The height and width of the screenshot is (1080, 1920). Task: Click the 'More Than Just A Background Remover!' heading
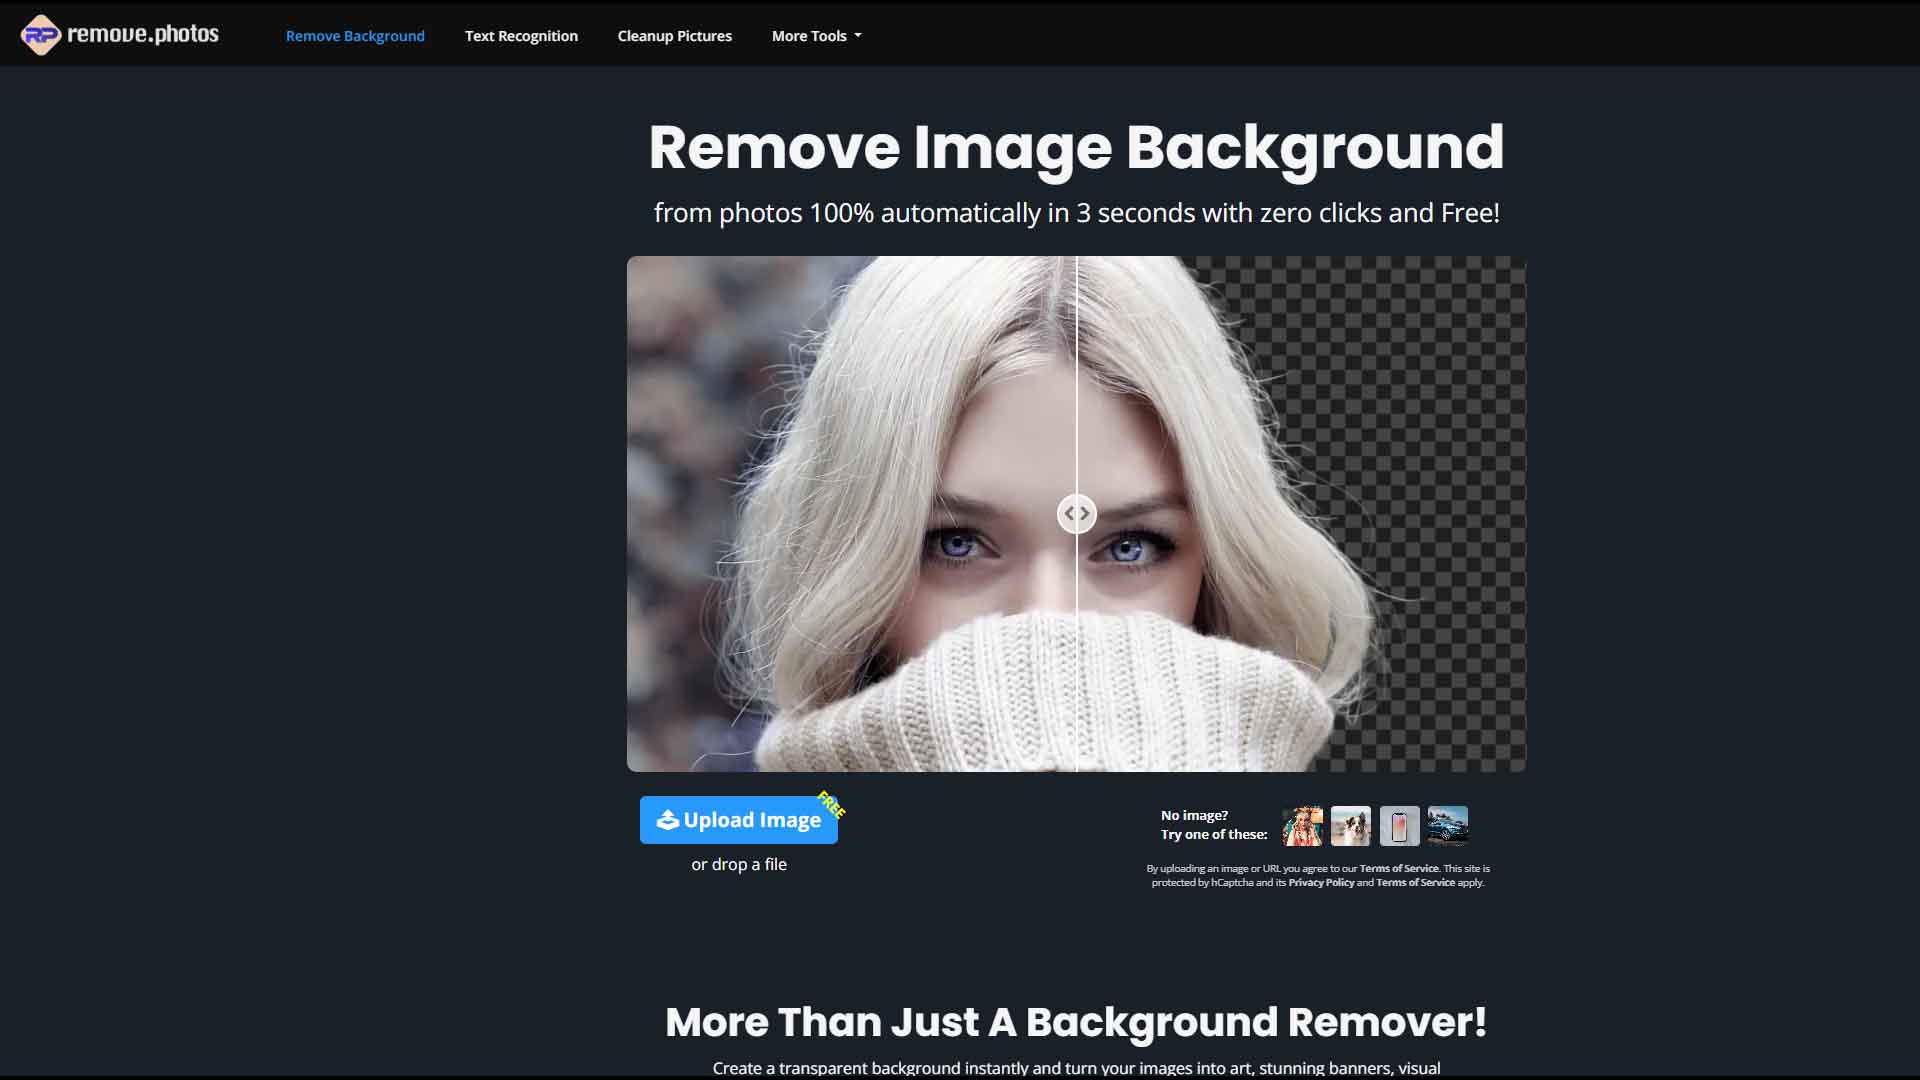click(x=1076, y=1022)
